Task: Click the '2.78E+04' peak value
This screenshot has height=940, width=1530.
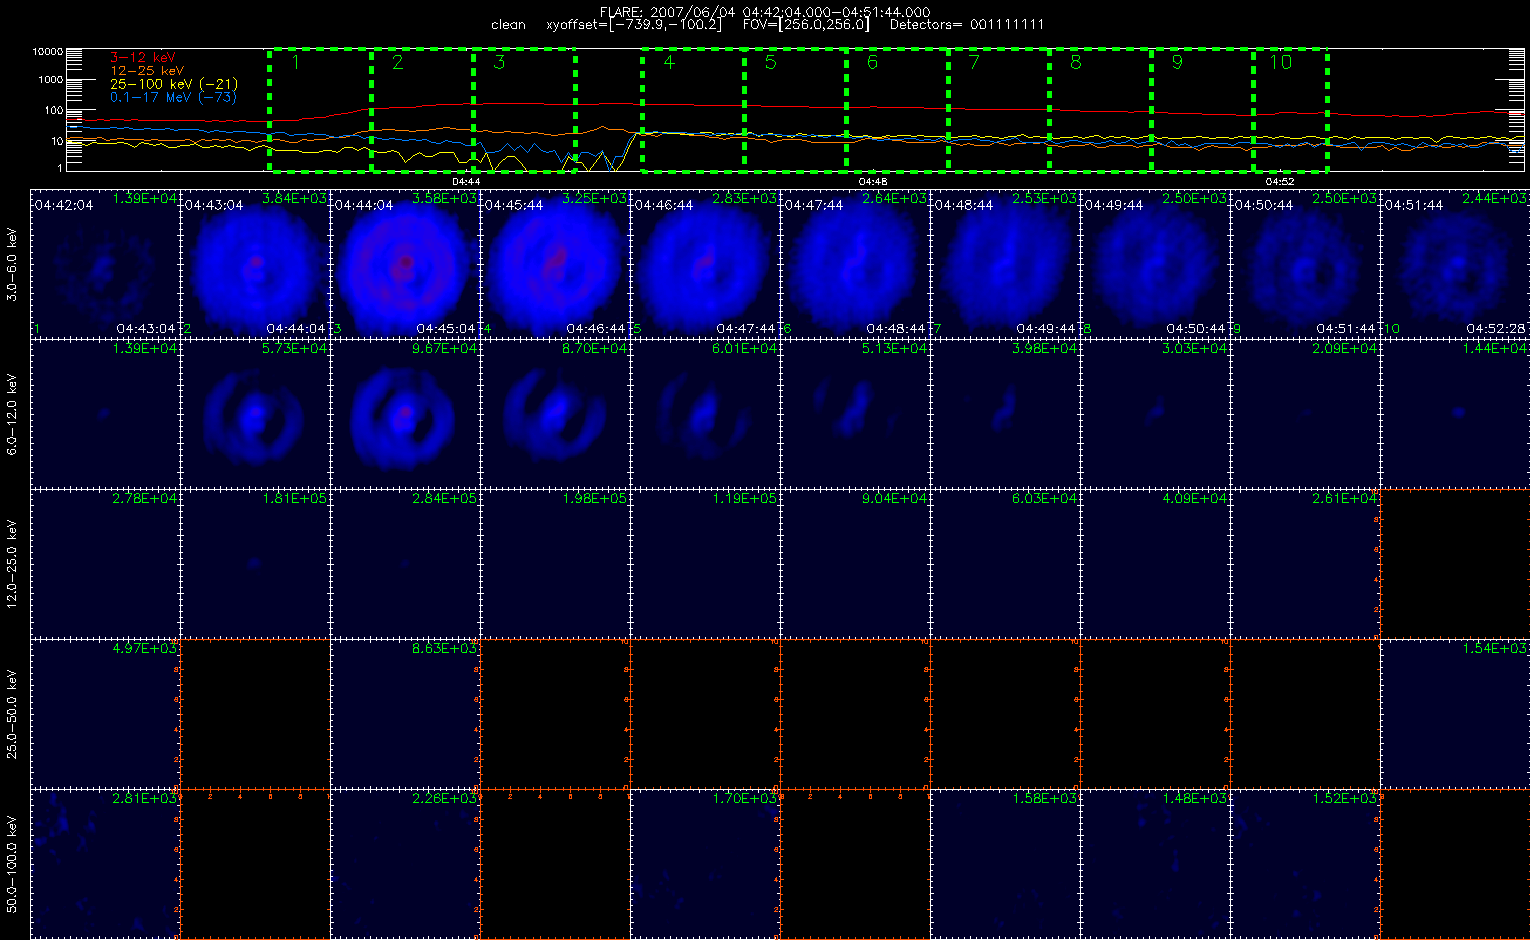Action: [145, 499]
